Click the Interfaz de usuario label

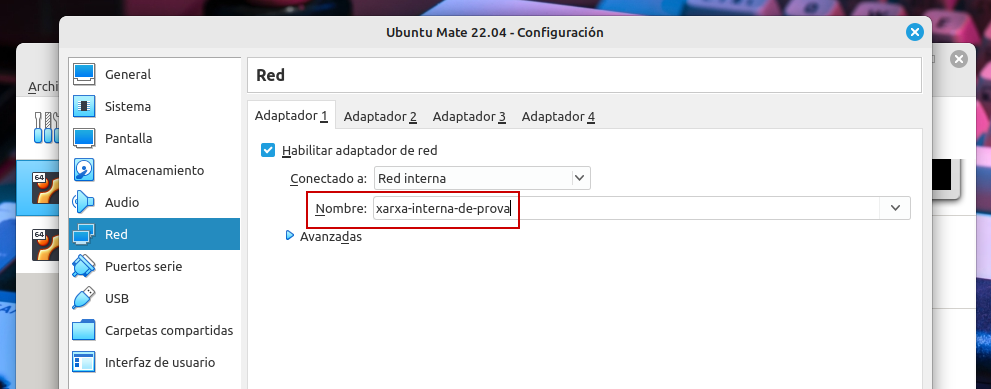coord(160,362)
